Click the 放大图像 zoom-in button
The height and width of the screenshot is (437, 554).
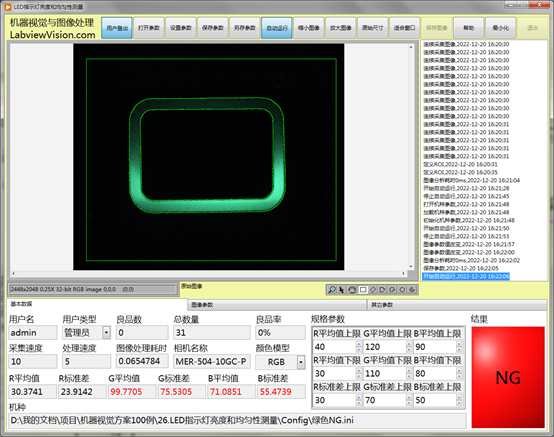tap(341, 28)
